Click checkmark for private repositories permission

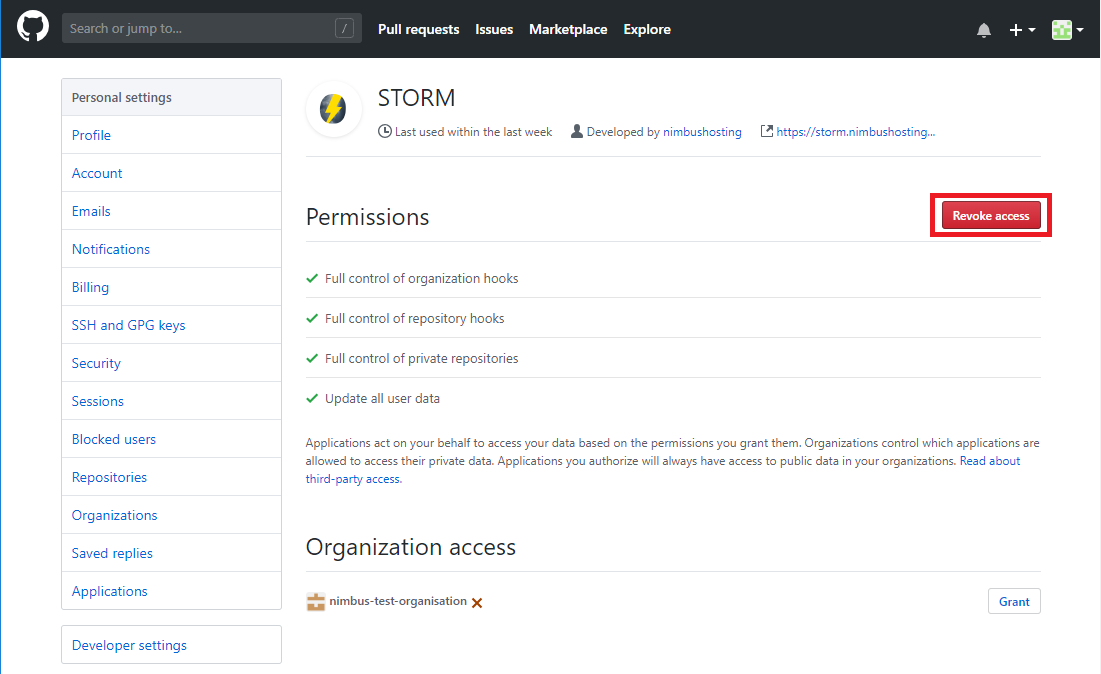[312, 358]
